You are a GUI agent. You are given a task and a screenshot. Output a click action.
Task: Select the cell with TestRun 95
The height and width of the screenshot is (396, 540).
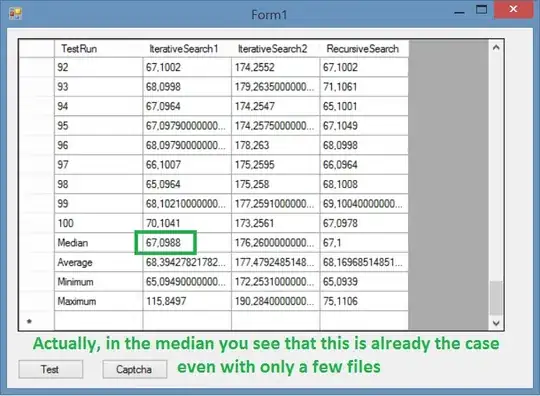click(x=98, y=126)
